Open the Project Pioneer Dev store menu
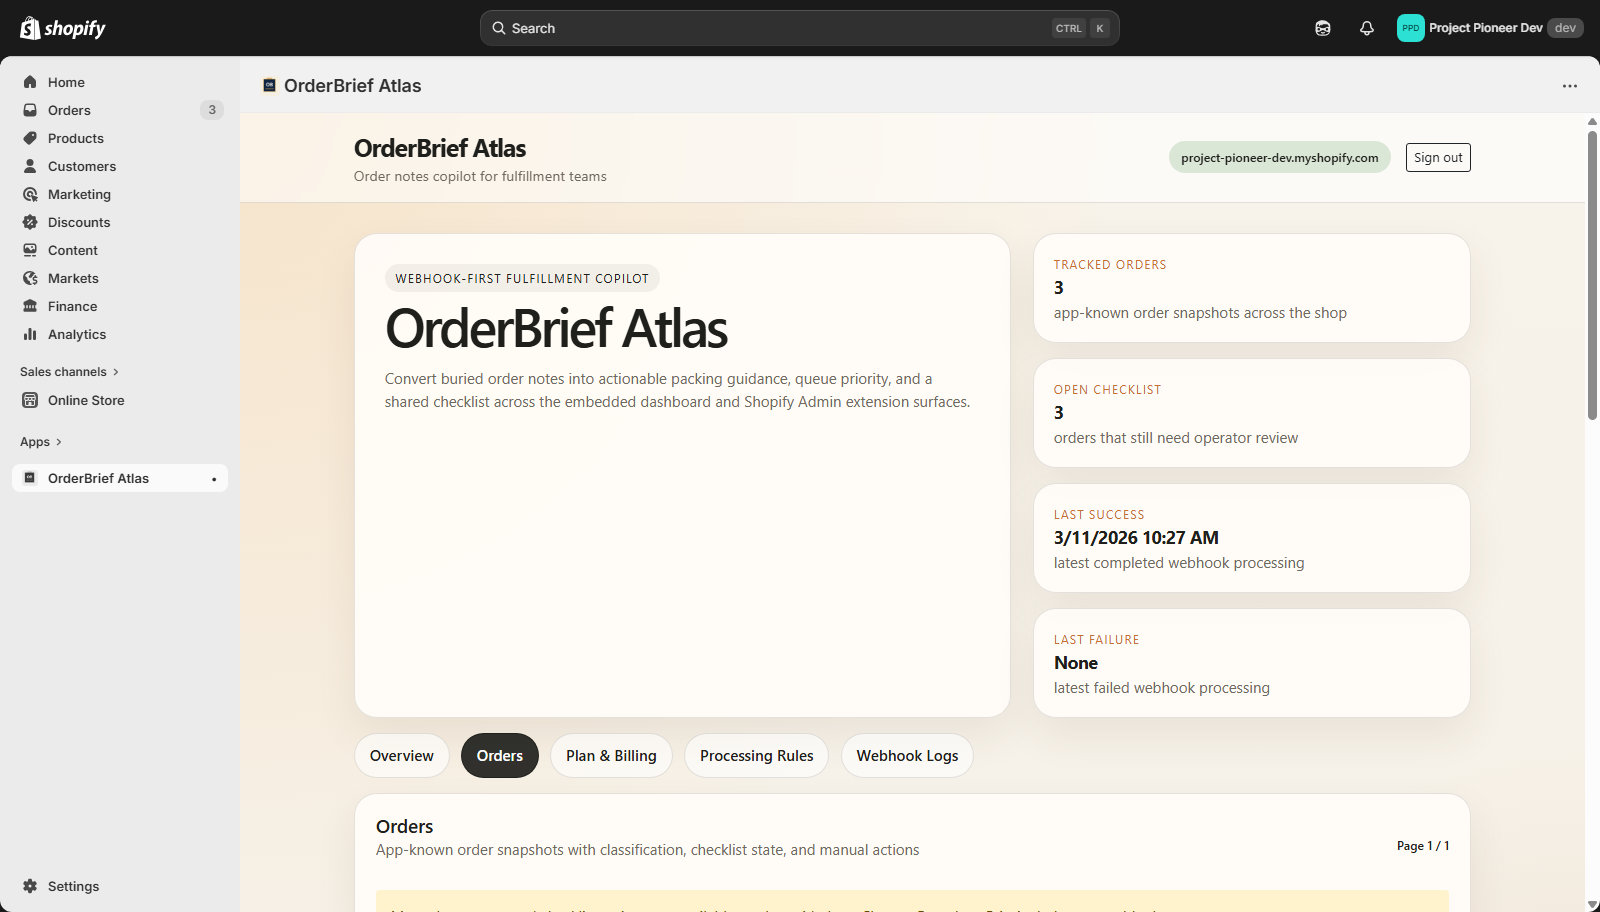This screenshot has height=912, width=1600. click(1490, 28)
